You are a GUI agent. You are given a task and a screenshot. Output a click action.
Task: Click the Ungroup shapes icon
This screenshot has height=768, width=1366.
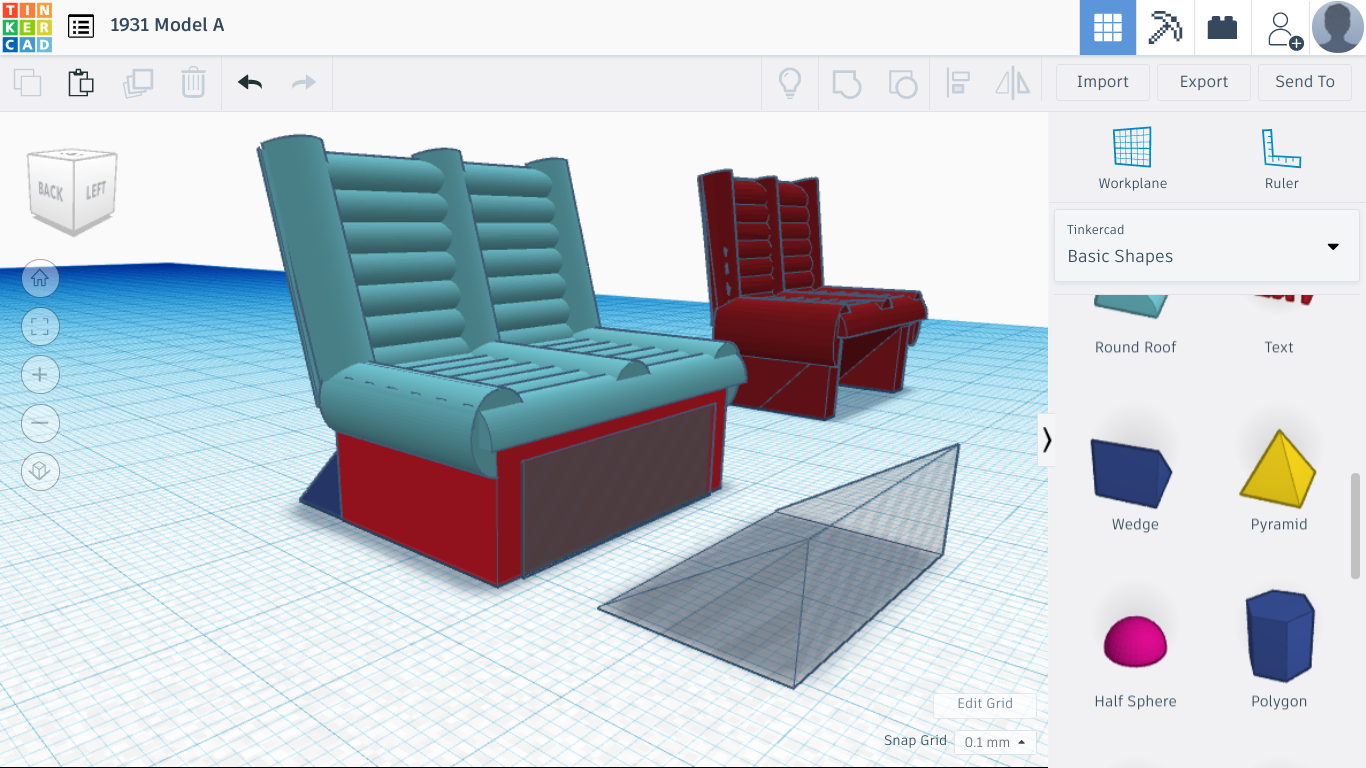(x=903, y=83)
